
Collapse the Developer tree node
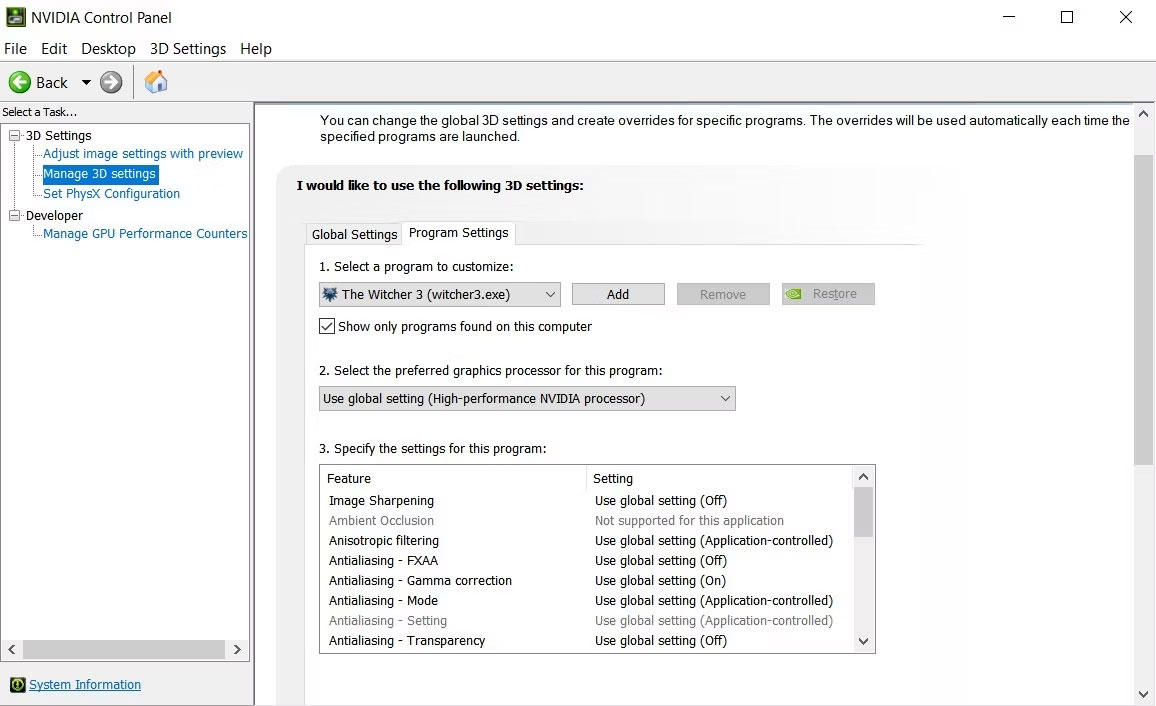click(14, 215)
